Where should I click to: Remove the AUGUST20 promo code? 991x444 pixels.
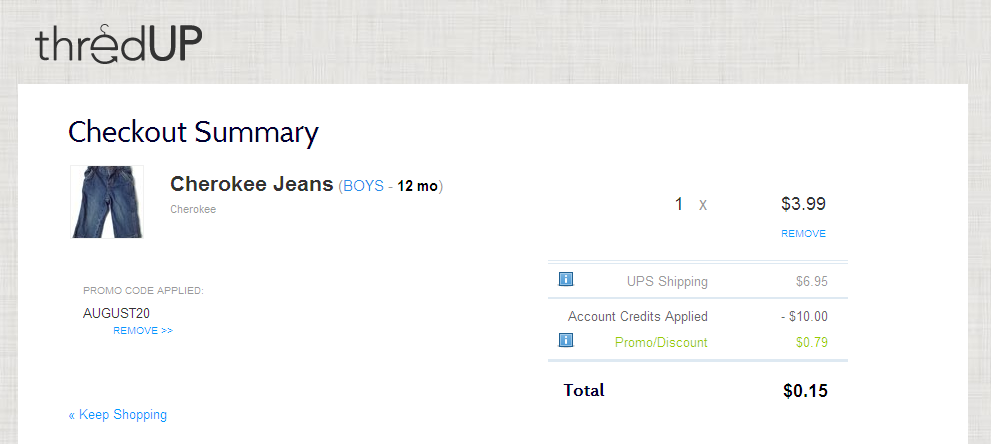tap(143, 330)
